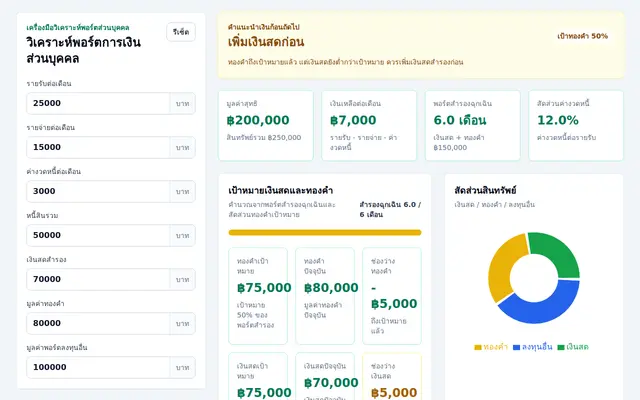
Task: Click the บาท unit beside รายรับต่อเดือน
Action: [182, 103]
